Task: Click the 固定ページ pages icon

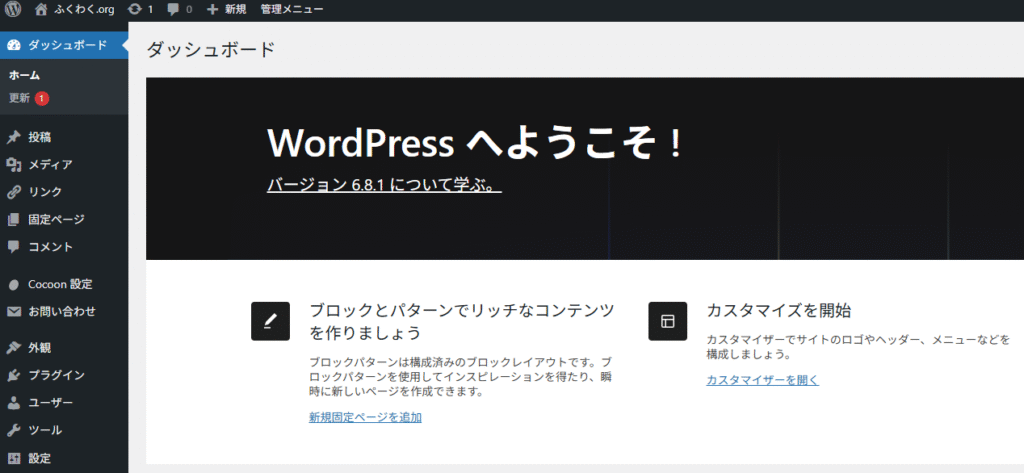Action: point(14,220)
